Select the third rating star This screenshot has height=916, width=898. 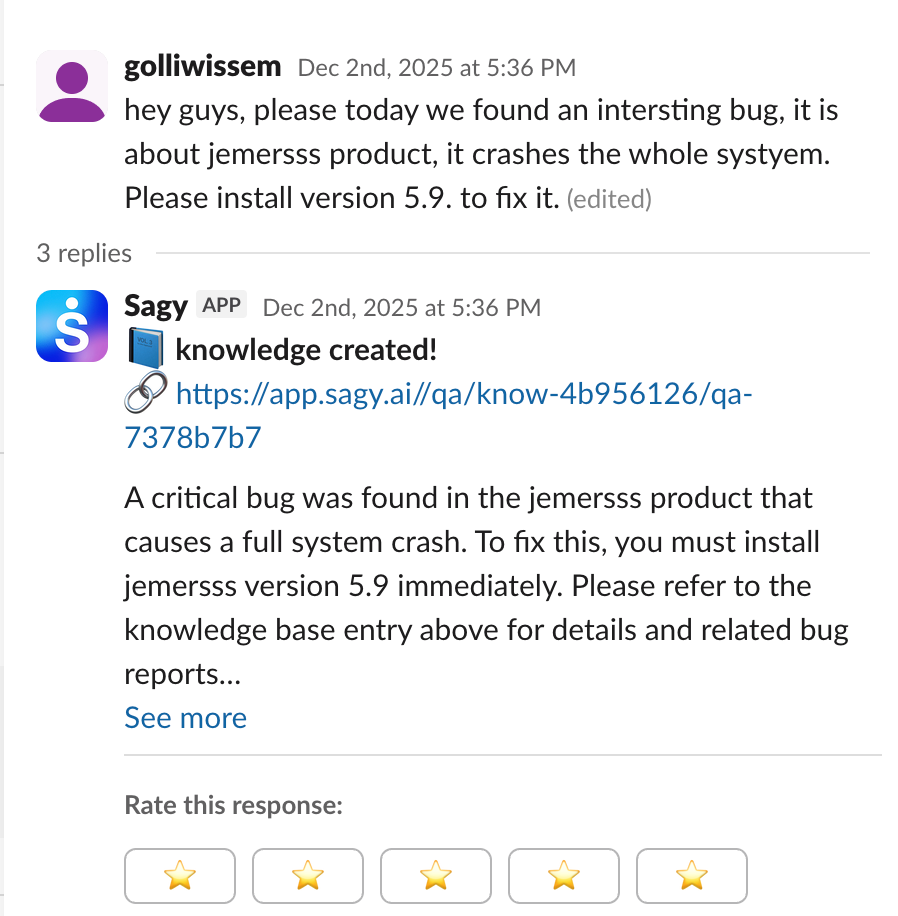435,876
